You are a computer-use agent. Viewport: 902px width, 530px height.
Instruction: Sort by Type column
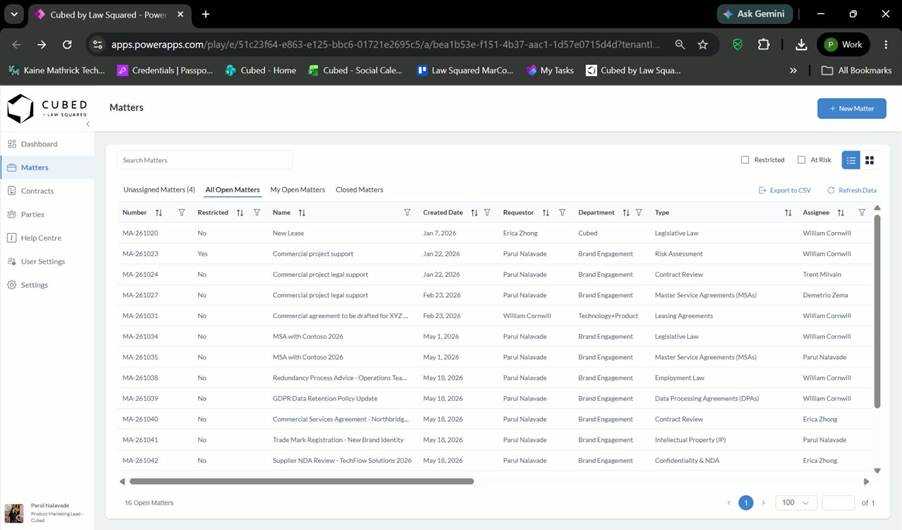[788, 213]
